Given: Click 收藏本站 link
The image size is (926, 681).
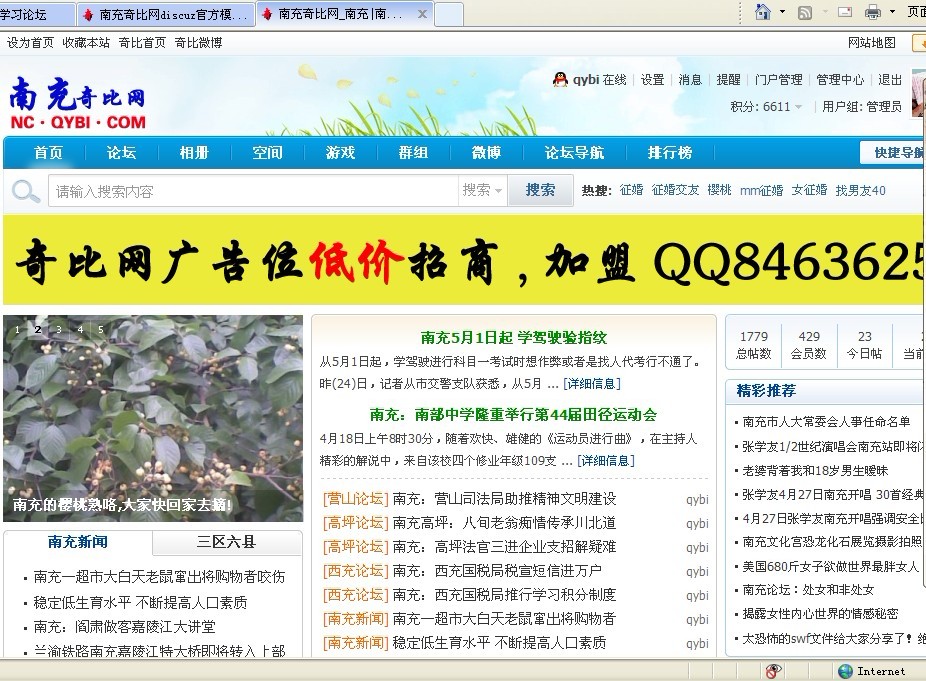Looking at the screenshot, I should tap(86, 43).
